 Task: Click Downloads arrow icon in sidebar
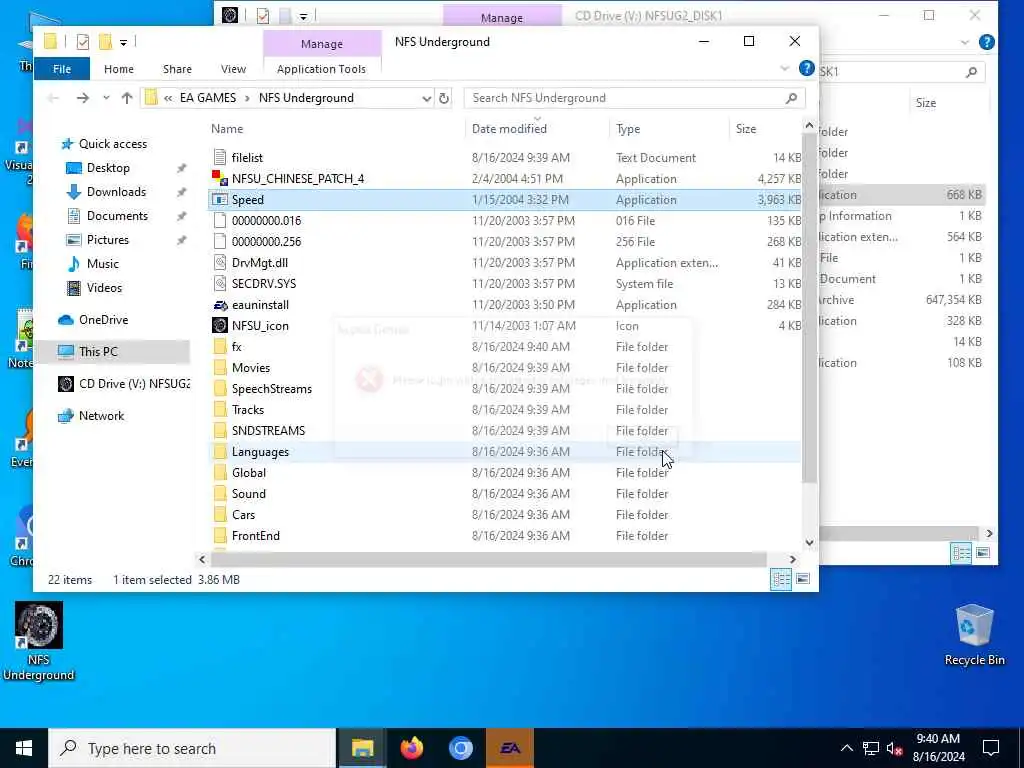click(x=74, y=192)
